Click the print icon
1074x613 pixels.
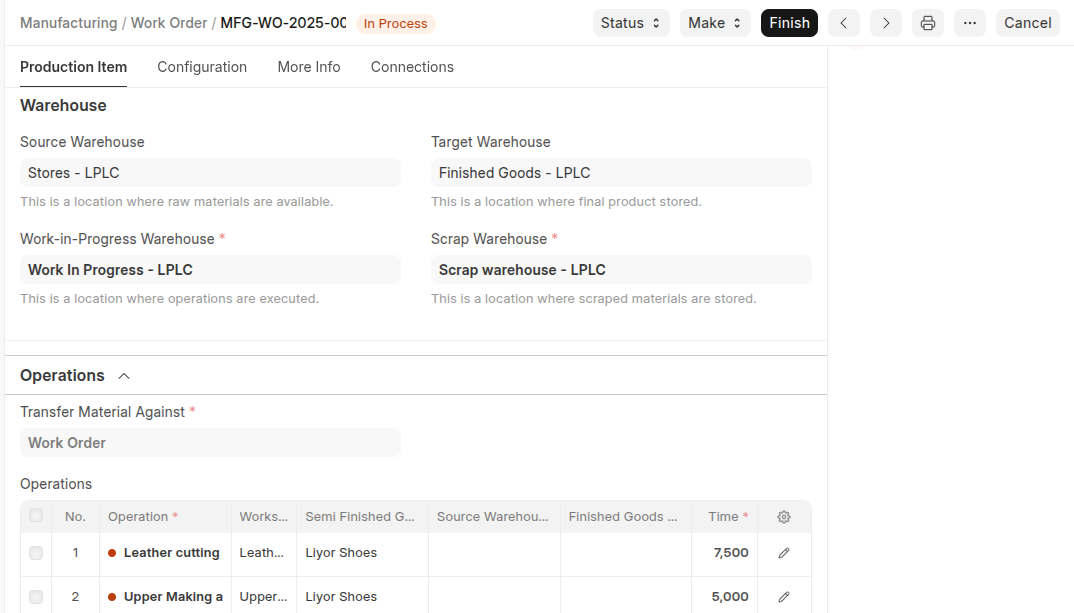tap(928, 23)
